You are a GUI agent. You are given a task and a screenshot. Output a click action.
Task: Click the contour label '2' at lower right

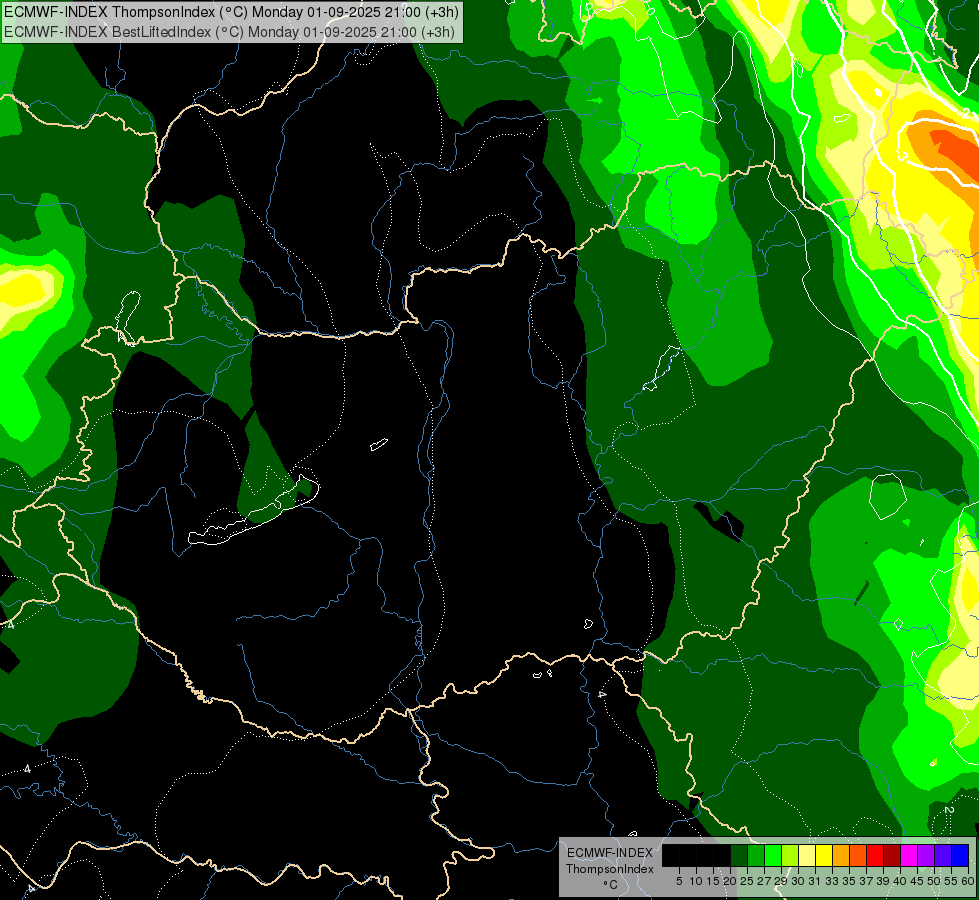(948, 810)
